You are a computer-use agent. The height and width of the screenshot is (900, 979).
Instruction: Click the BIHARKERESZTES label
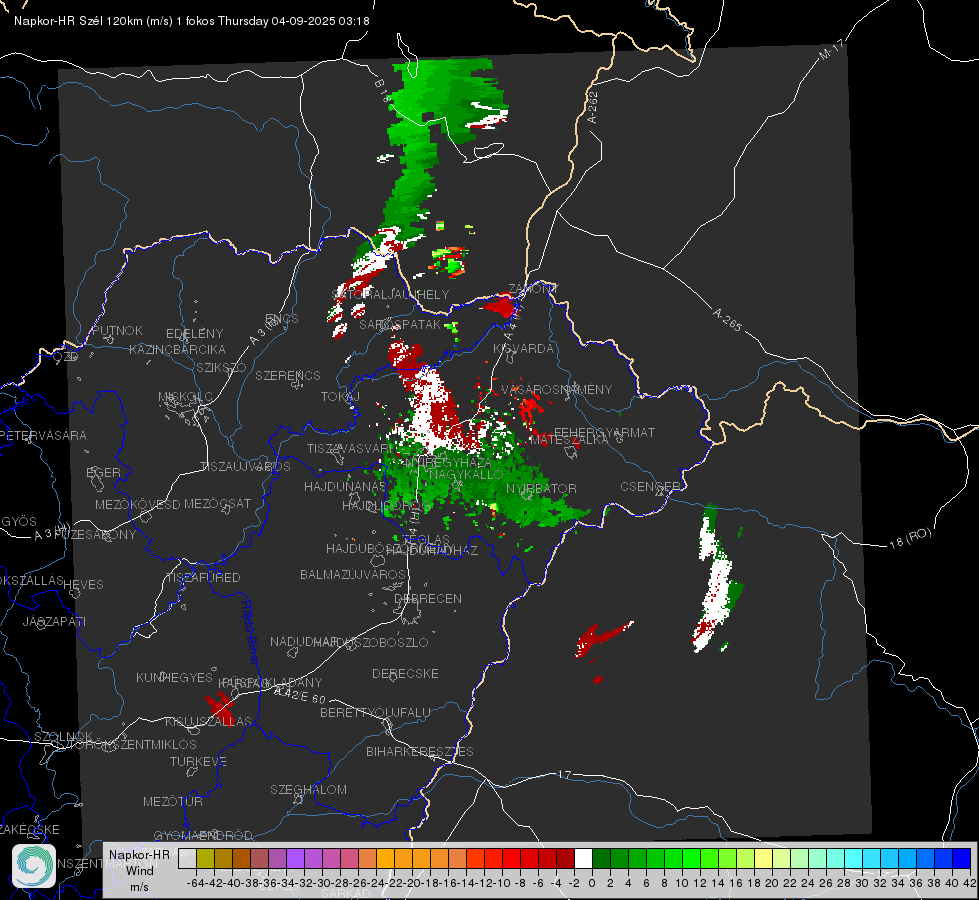pyautogui.click(x=420, y=751)
